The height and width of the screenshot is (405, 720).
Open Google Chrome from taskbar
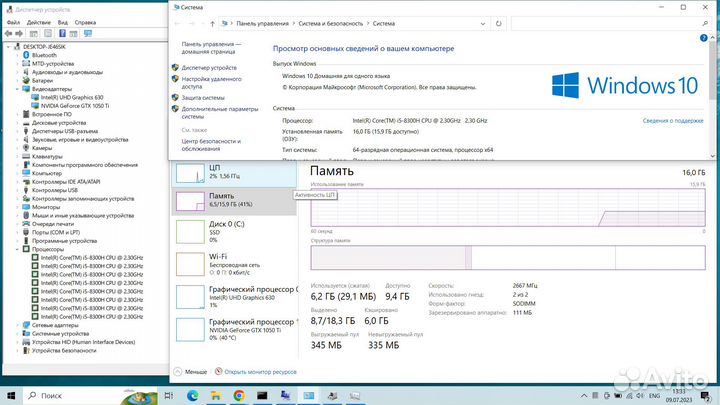click(x=239, y=395)
